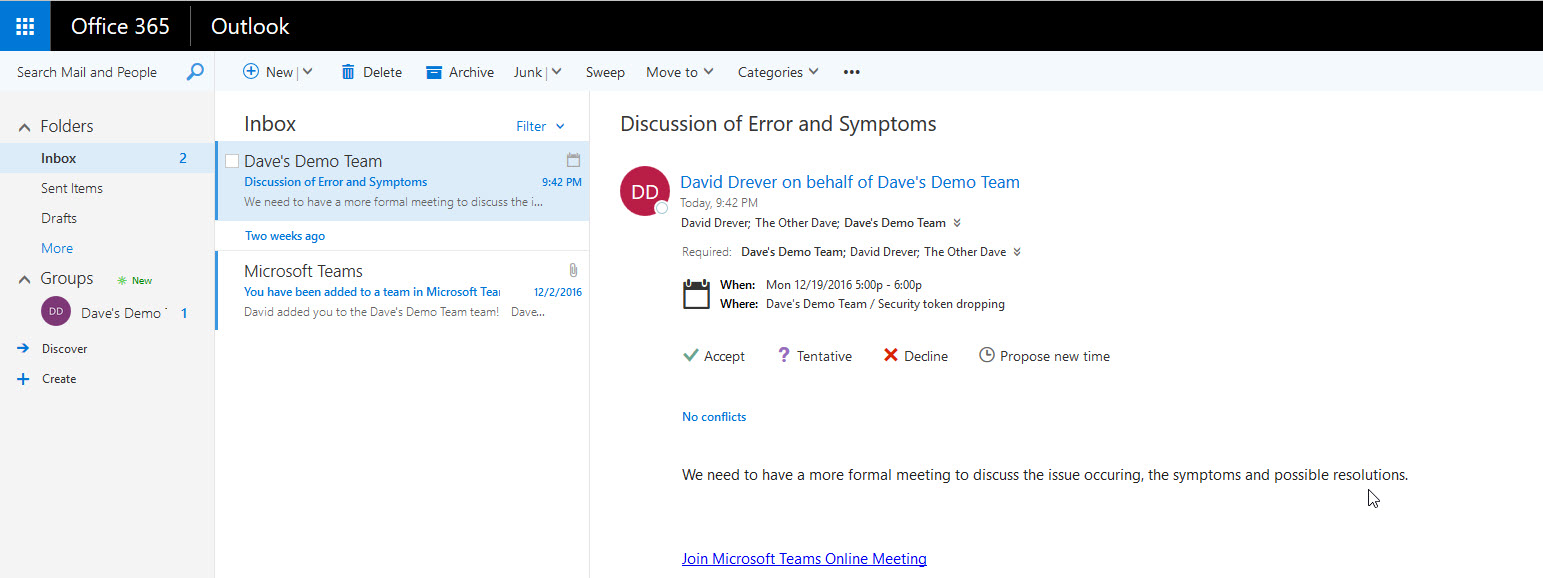Click the Office 365 title

tap(120, 26)
